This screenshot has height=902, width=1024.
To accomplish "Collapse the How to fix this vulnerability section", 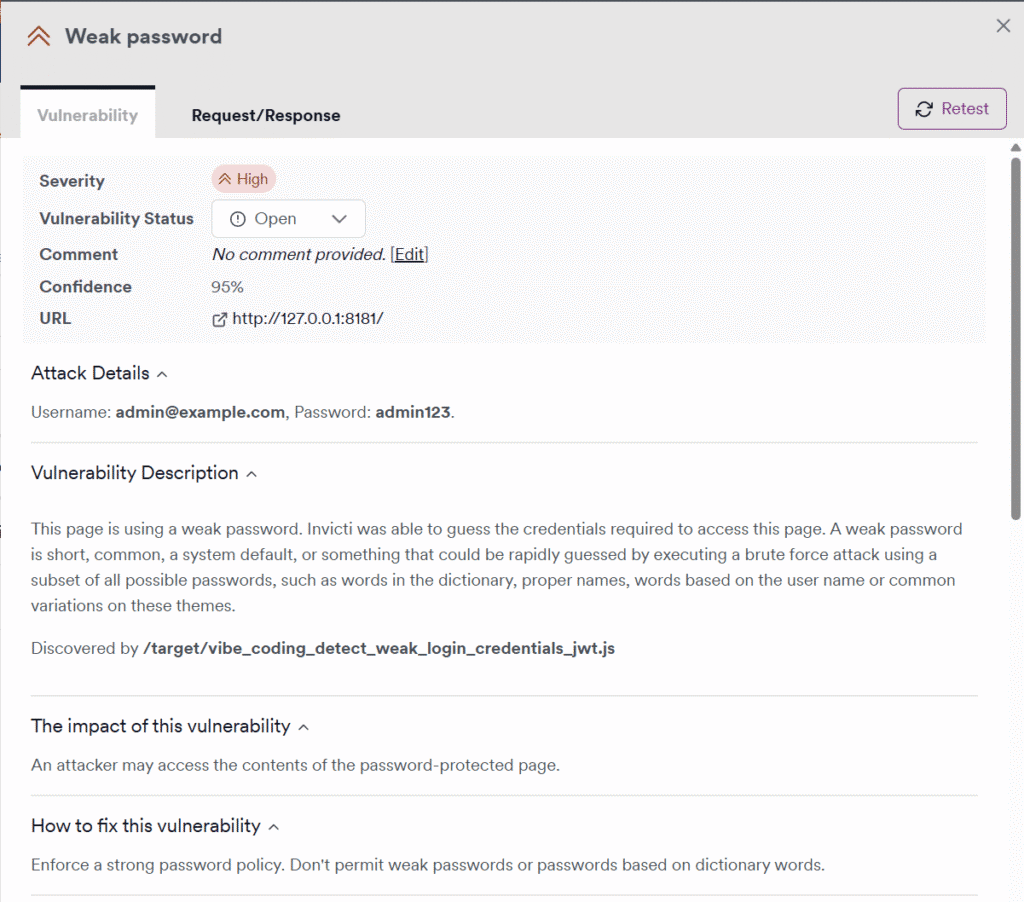I will pos(275,826).
